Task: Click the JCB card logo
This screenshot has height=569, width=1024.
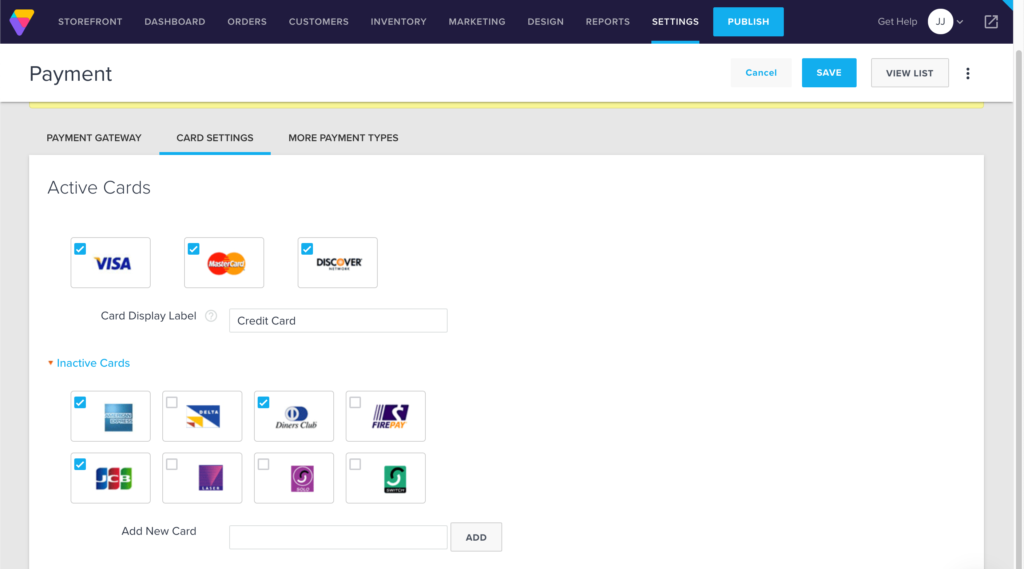Action: (114, 478)
